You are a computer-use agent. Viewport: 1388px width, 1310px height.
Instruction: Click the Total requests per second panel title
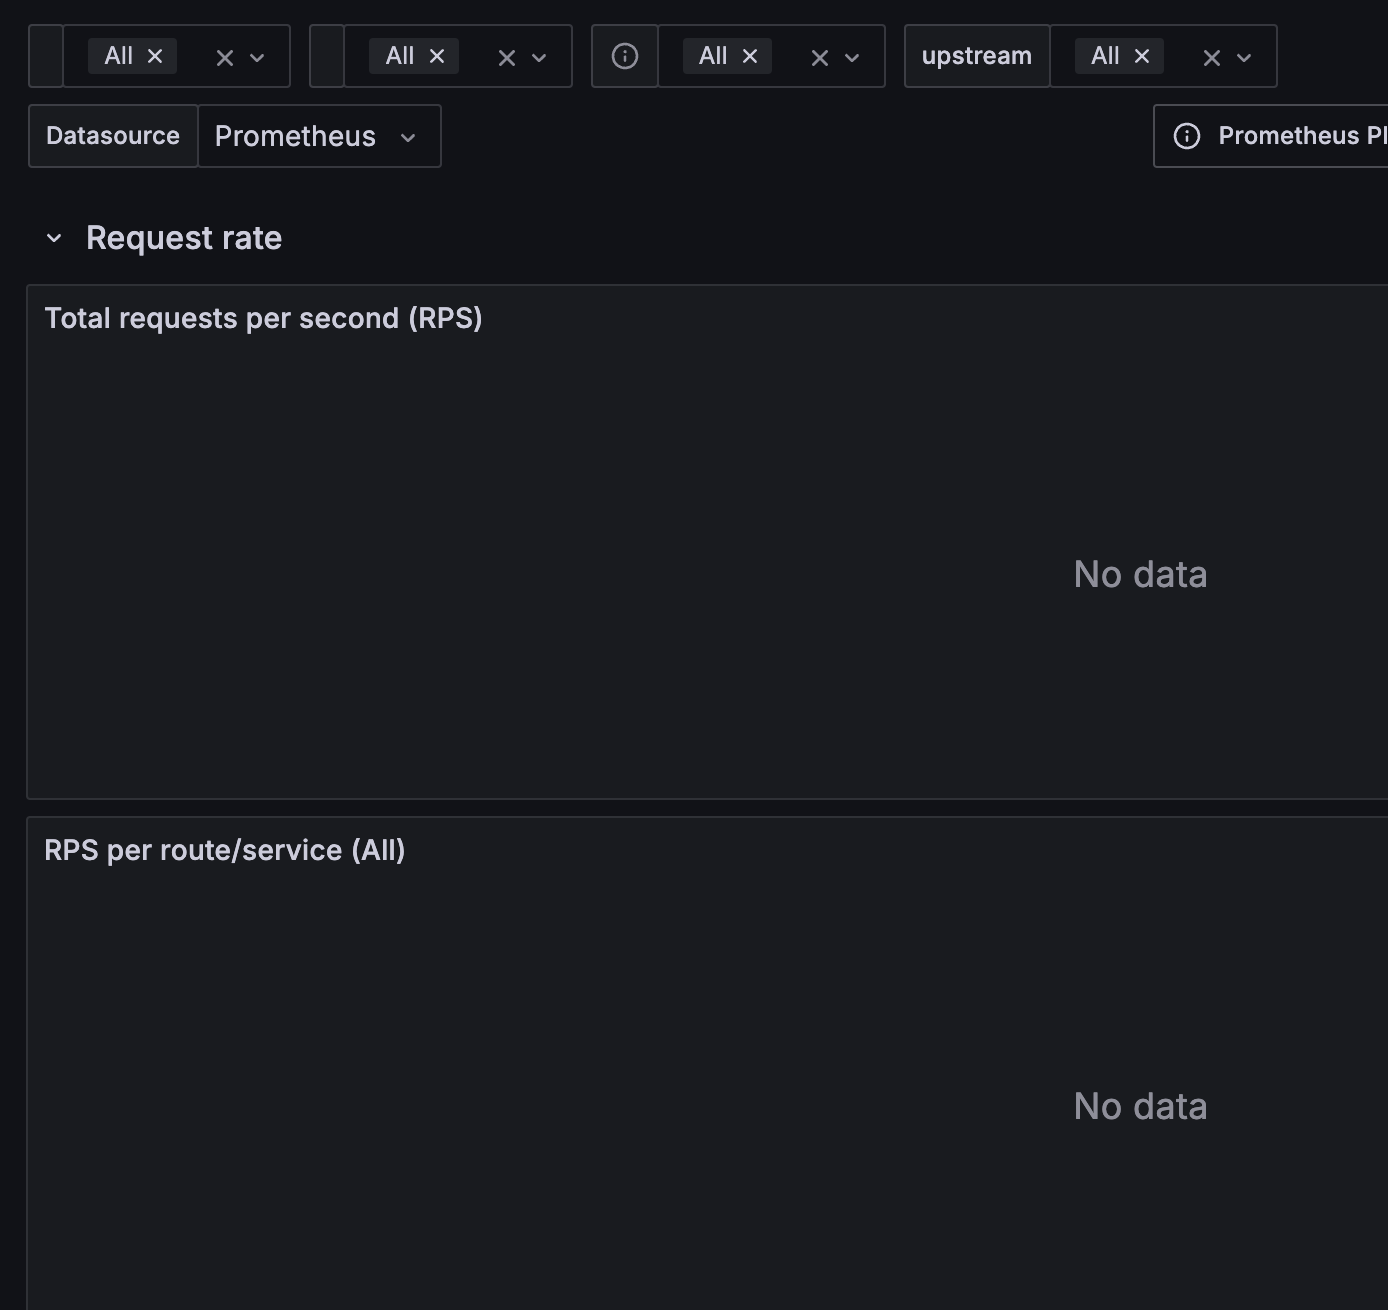(x=263, y=318)
